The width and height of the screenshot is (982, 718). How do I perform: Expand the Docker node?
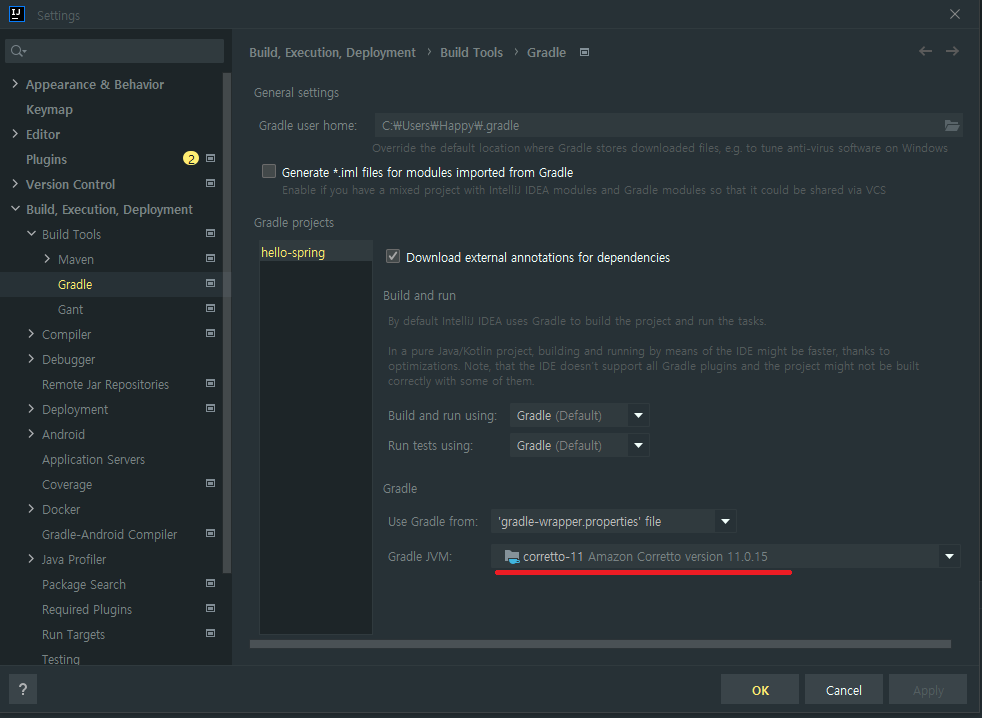pos(31,509)
